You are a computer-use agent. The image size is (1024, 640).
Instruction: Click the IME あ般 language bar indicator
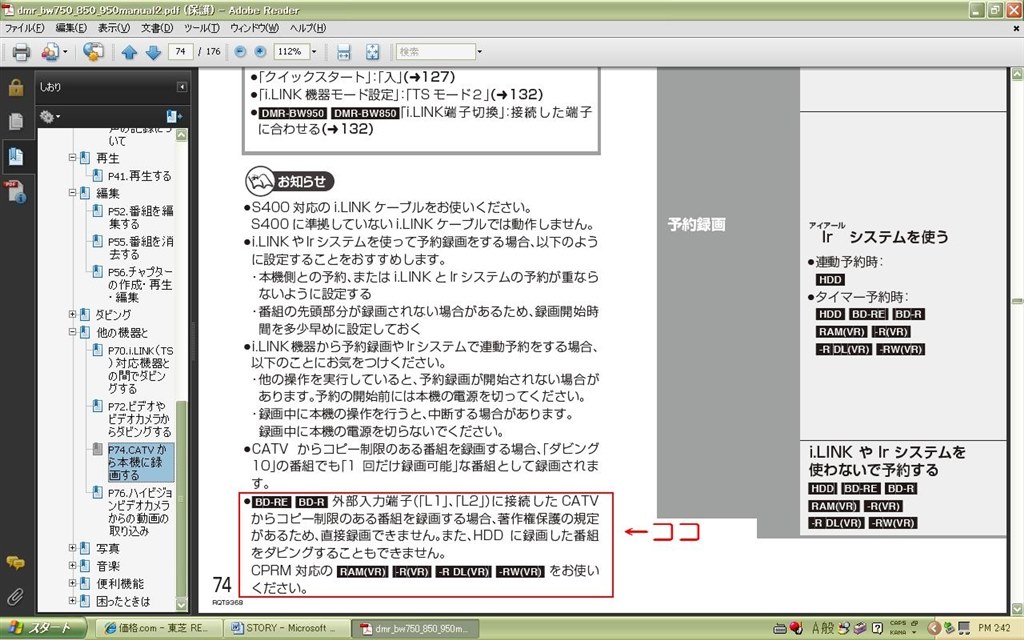pyautogui.click(x=823, y=628)
